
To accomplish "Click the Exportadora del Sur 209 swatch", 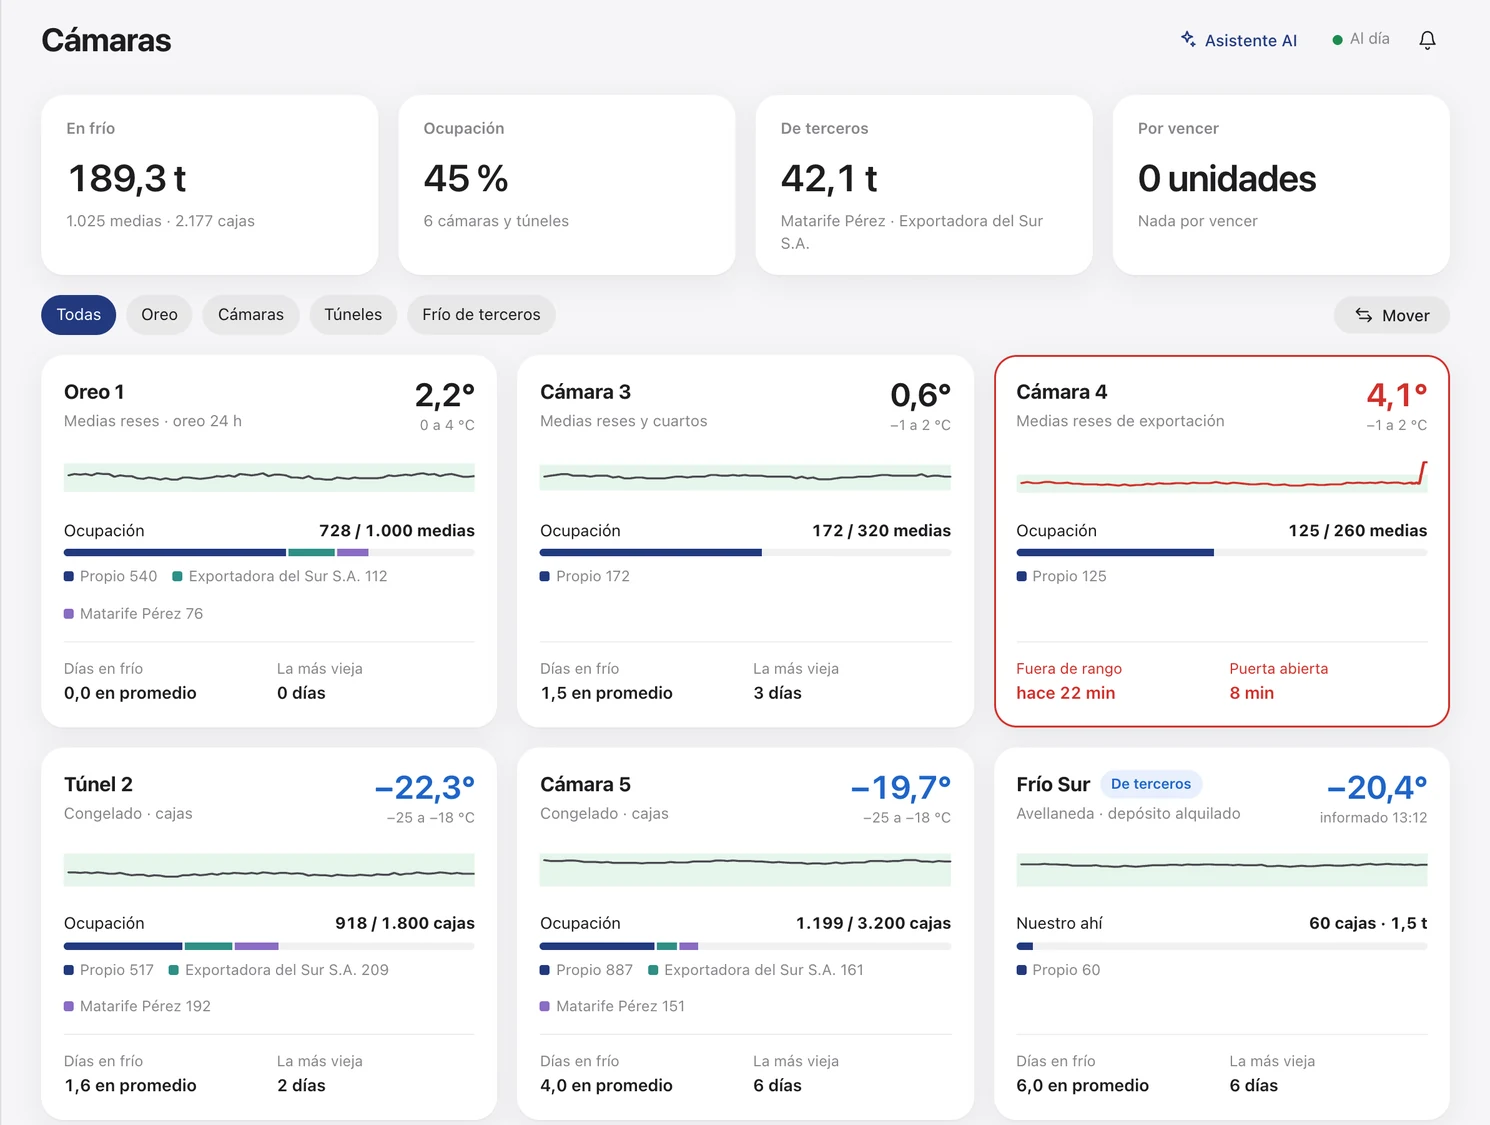I will click(174, 970).
